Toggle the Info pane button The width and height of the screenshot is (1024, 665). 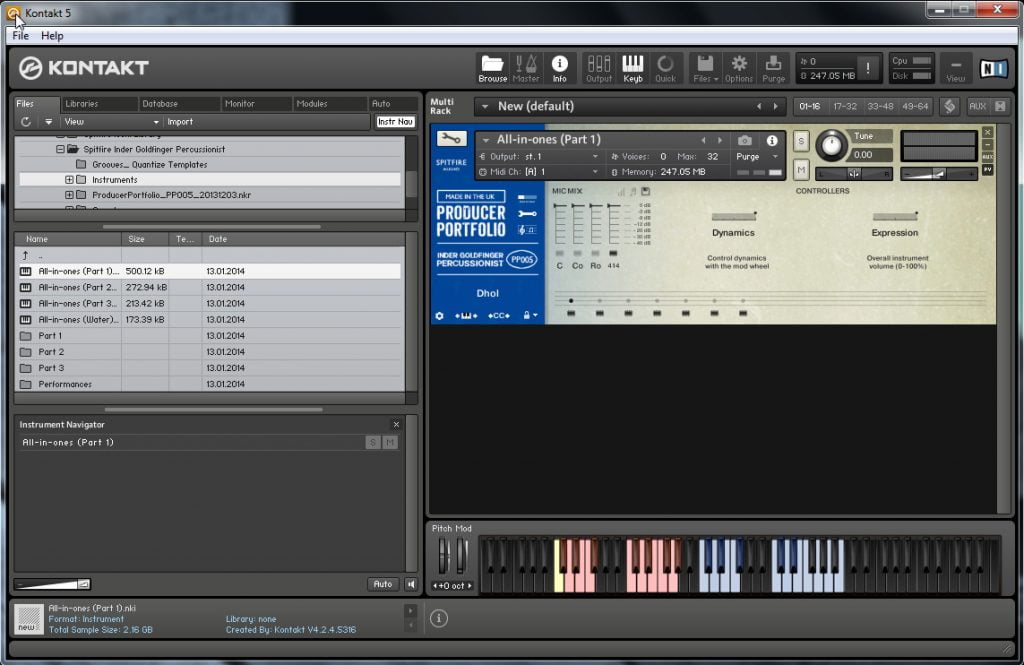[x=560, y=69]
